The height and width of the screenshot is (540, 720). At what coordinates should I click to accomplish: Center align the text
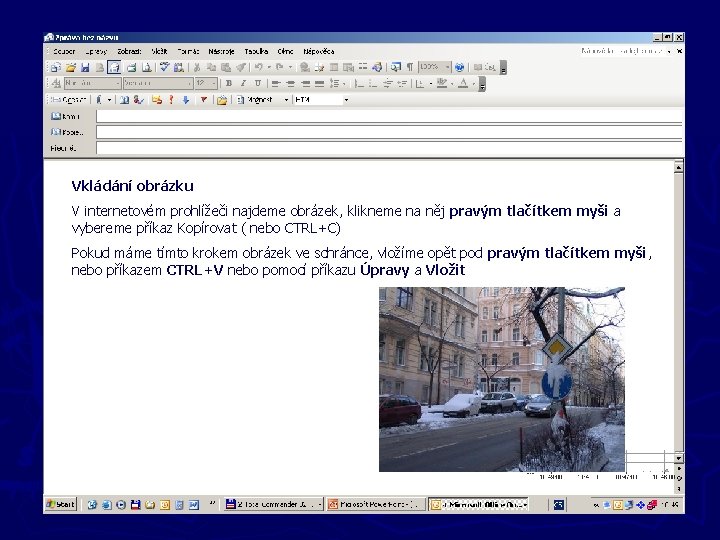290,84
